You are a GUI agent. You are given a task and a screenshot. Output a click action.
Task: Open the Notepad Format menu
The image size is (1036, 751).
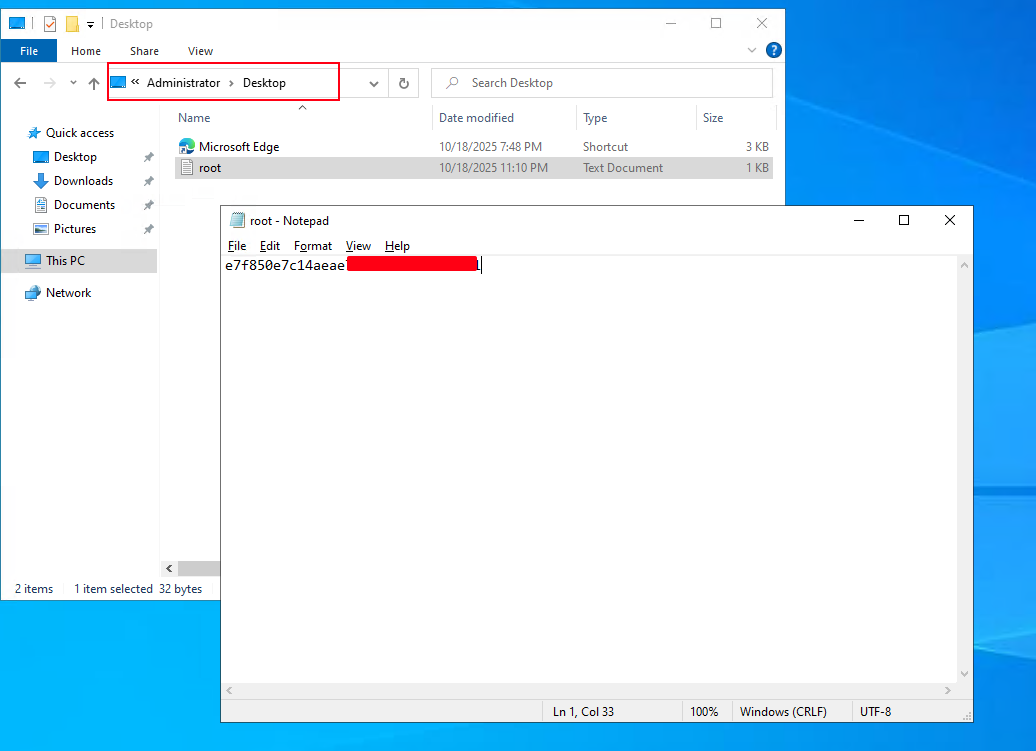(313, 246)
